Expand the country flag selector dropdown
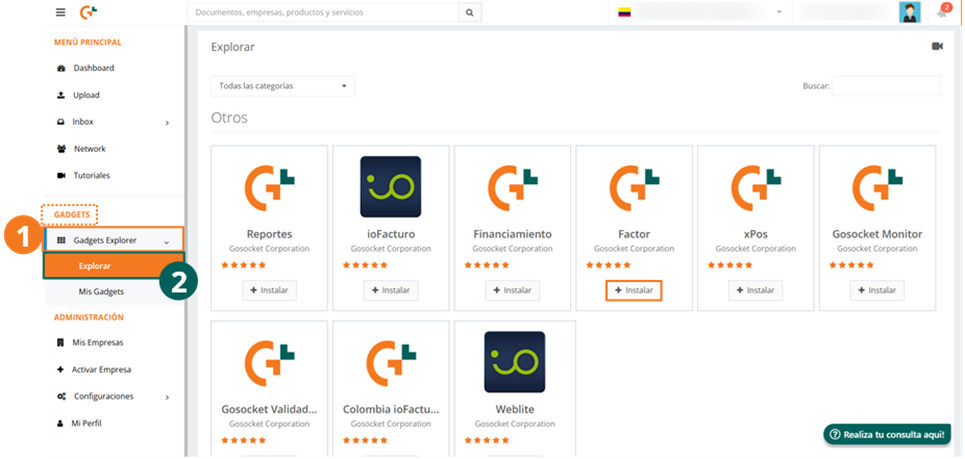 click(x=700, y=12)
